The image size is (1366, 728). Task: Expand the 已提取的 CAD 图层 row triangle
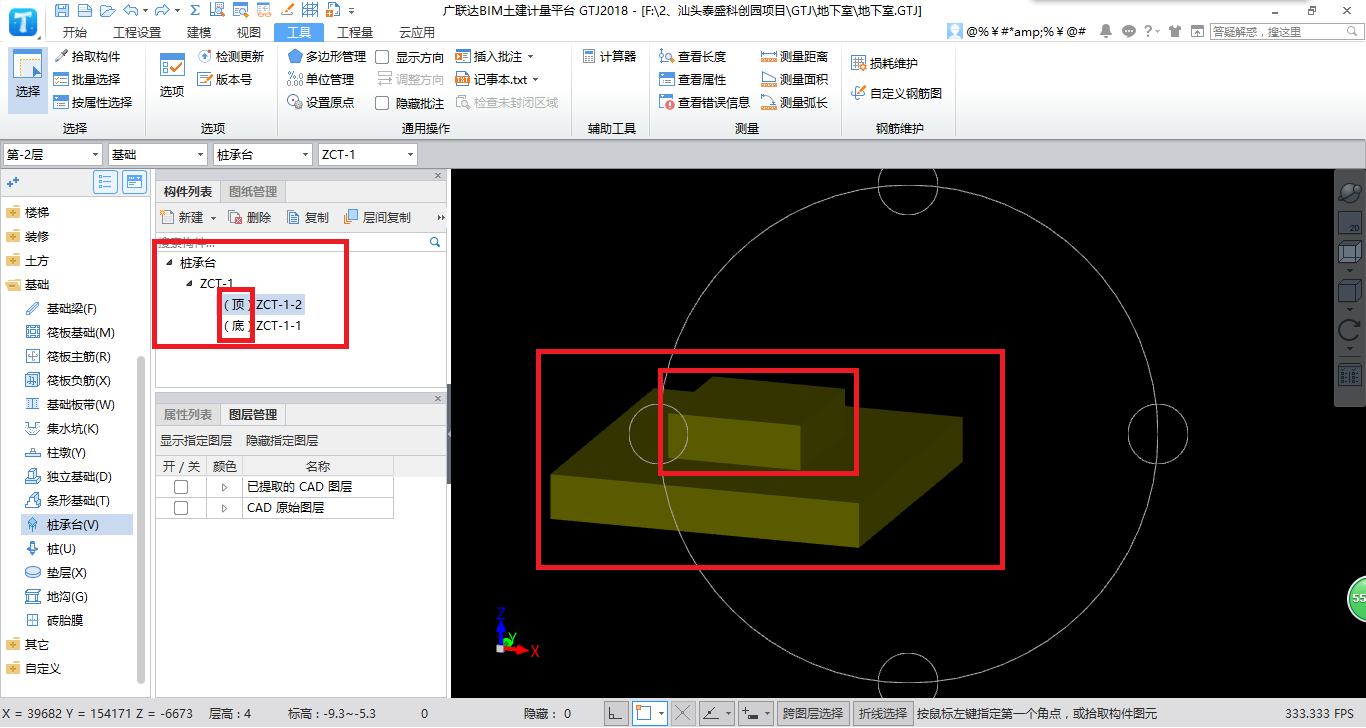(x=224, y=487)
